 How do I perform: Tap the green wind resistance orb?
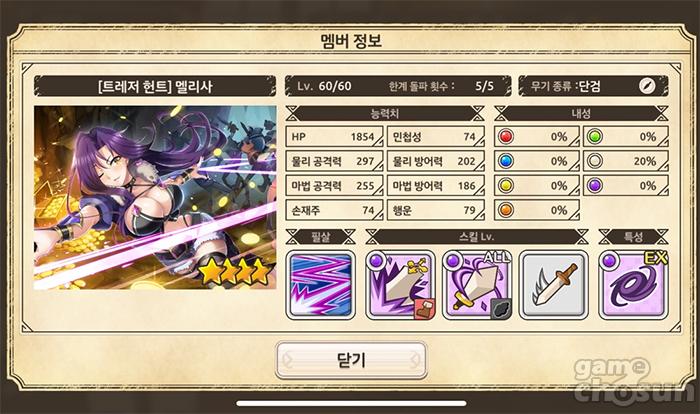[595, 137]
